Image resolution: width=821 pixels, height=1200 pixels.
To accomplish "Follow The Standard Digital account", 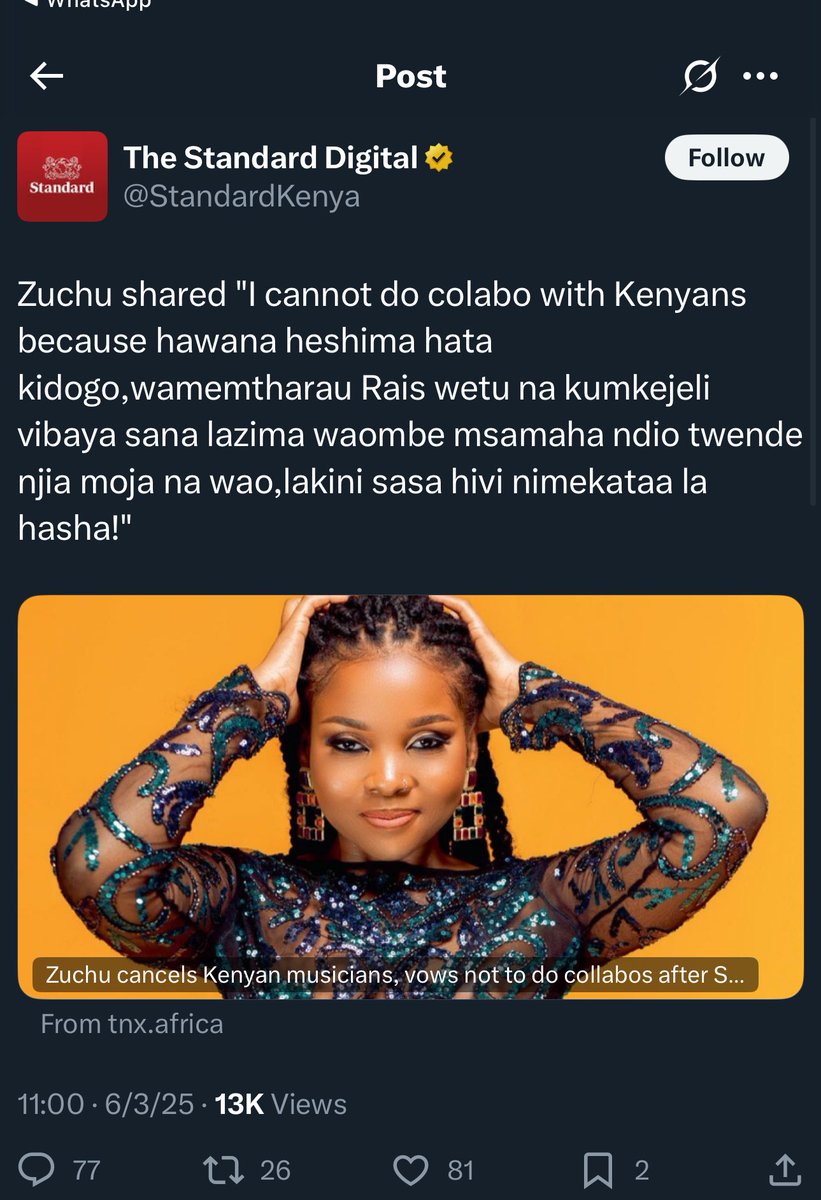I will pyautogui.click(x=727, y=158).
